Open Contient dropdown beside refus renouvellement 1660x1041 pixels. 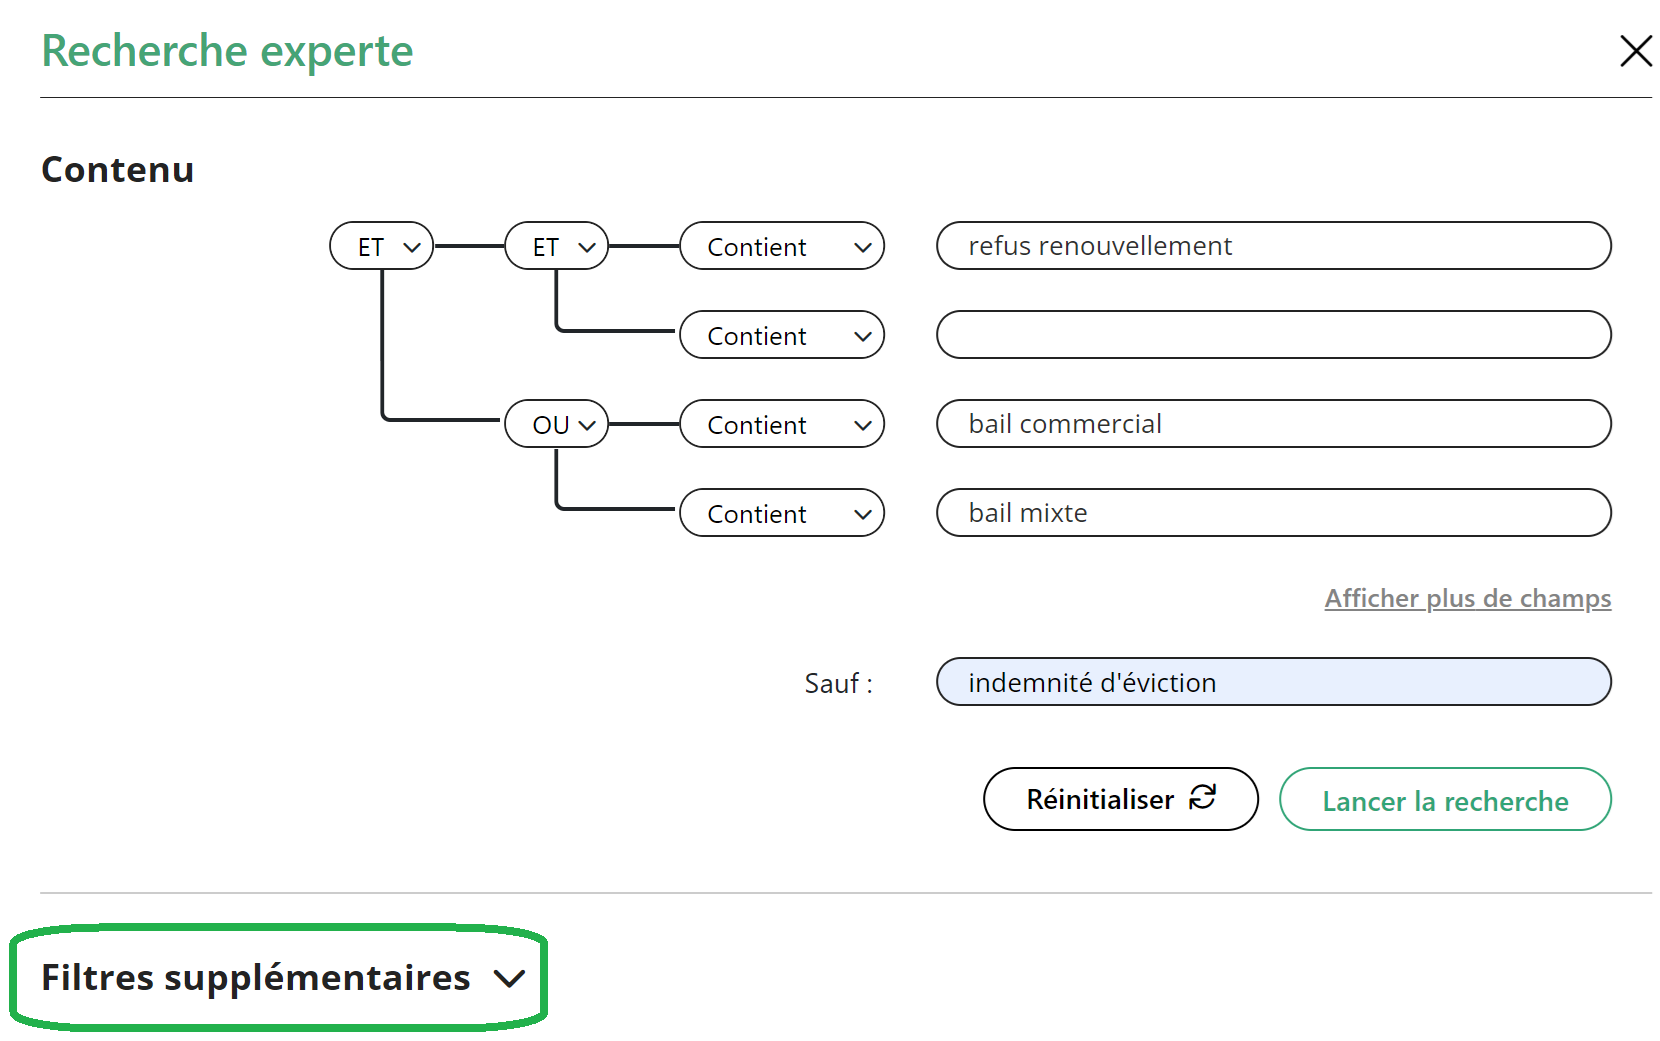[x=782, y=247]
